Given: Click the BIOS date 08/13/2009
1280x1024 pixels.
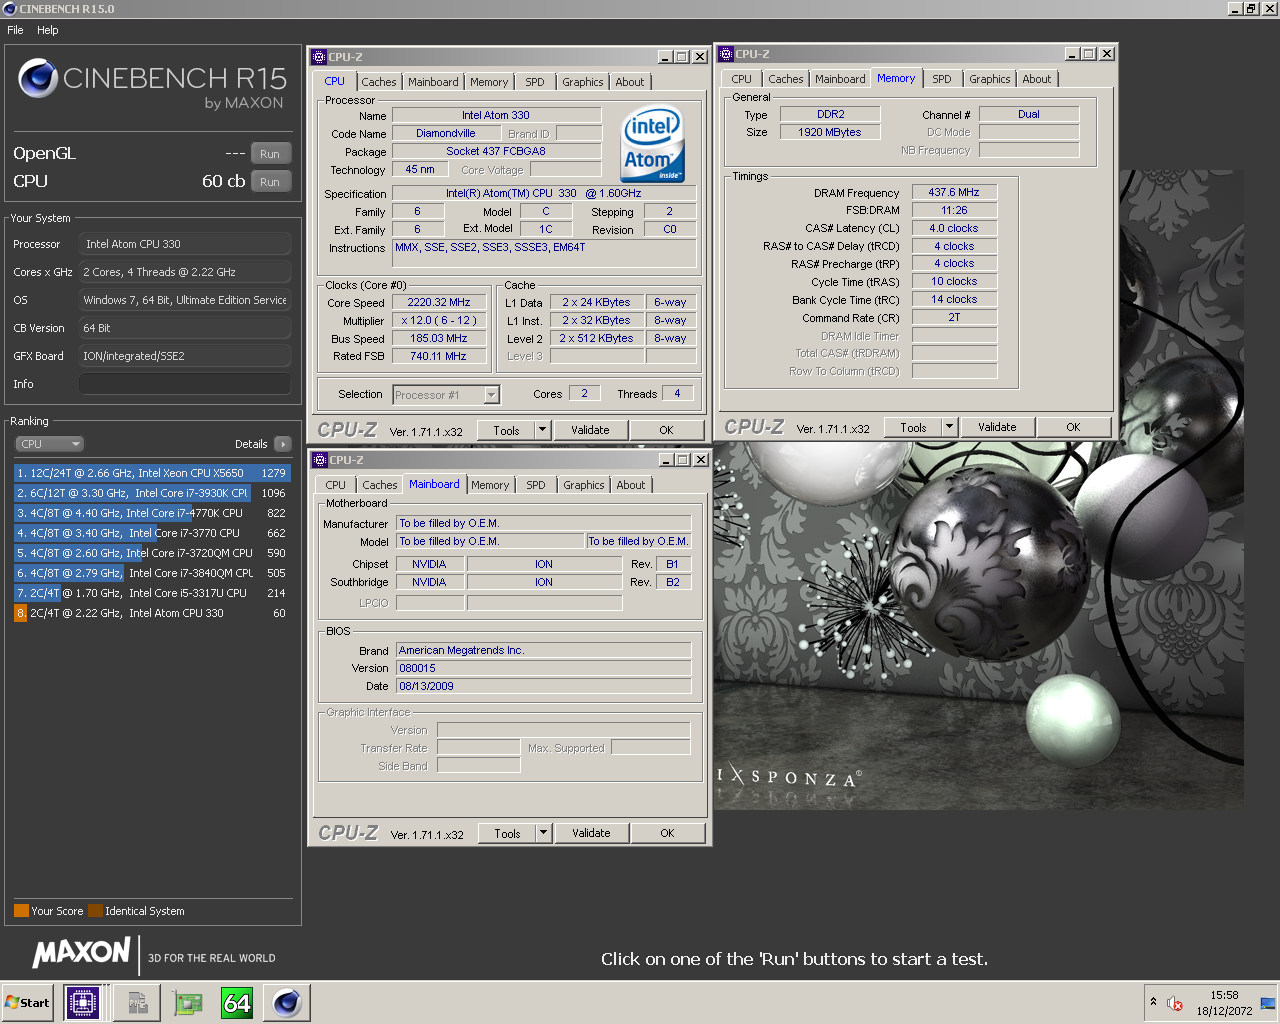Looking at the screenshot, I should pyautogui.click(x=543, y=686).
